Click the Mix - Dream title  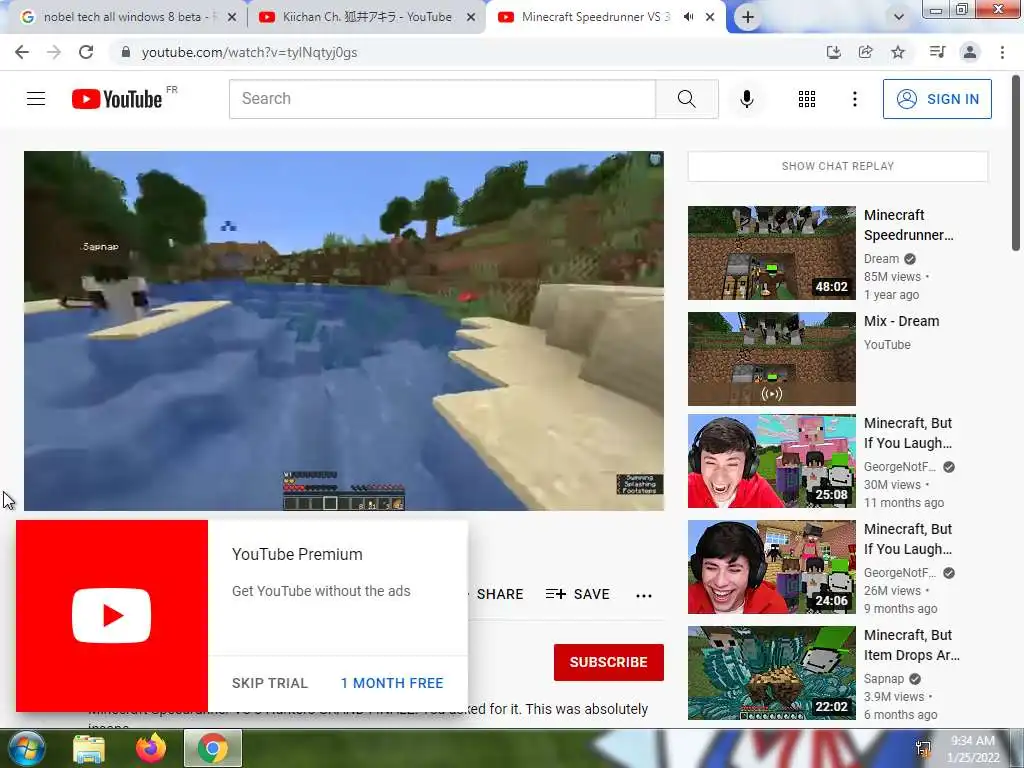pyautogui.click(x=901, y=321)
